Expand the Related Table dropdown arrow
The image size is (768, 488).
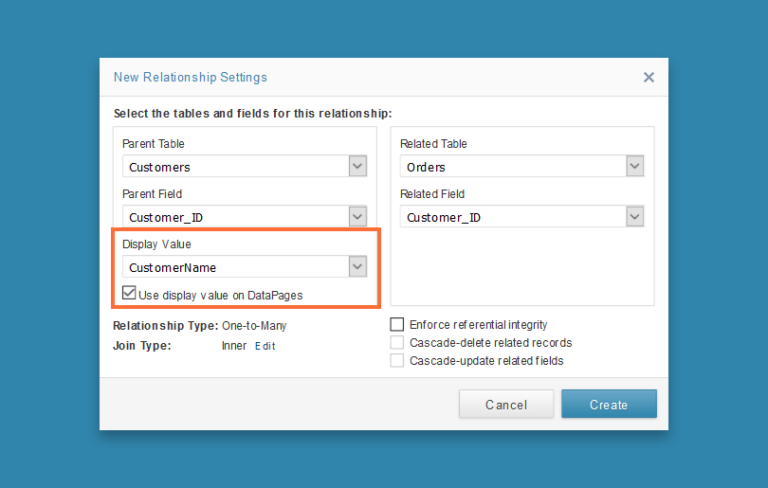(x=635, y=166)
